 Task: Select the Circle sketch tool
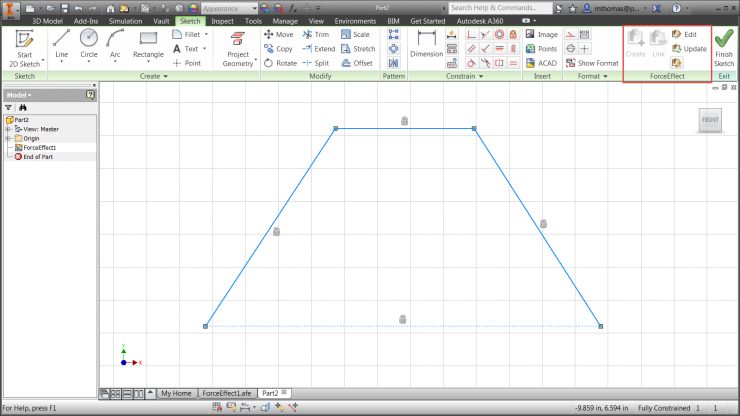click(x=89, y=44)
